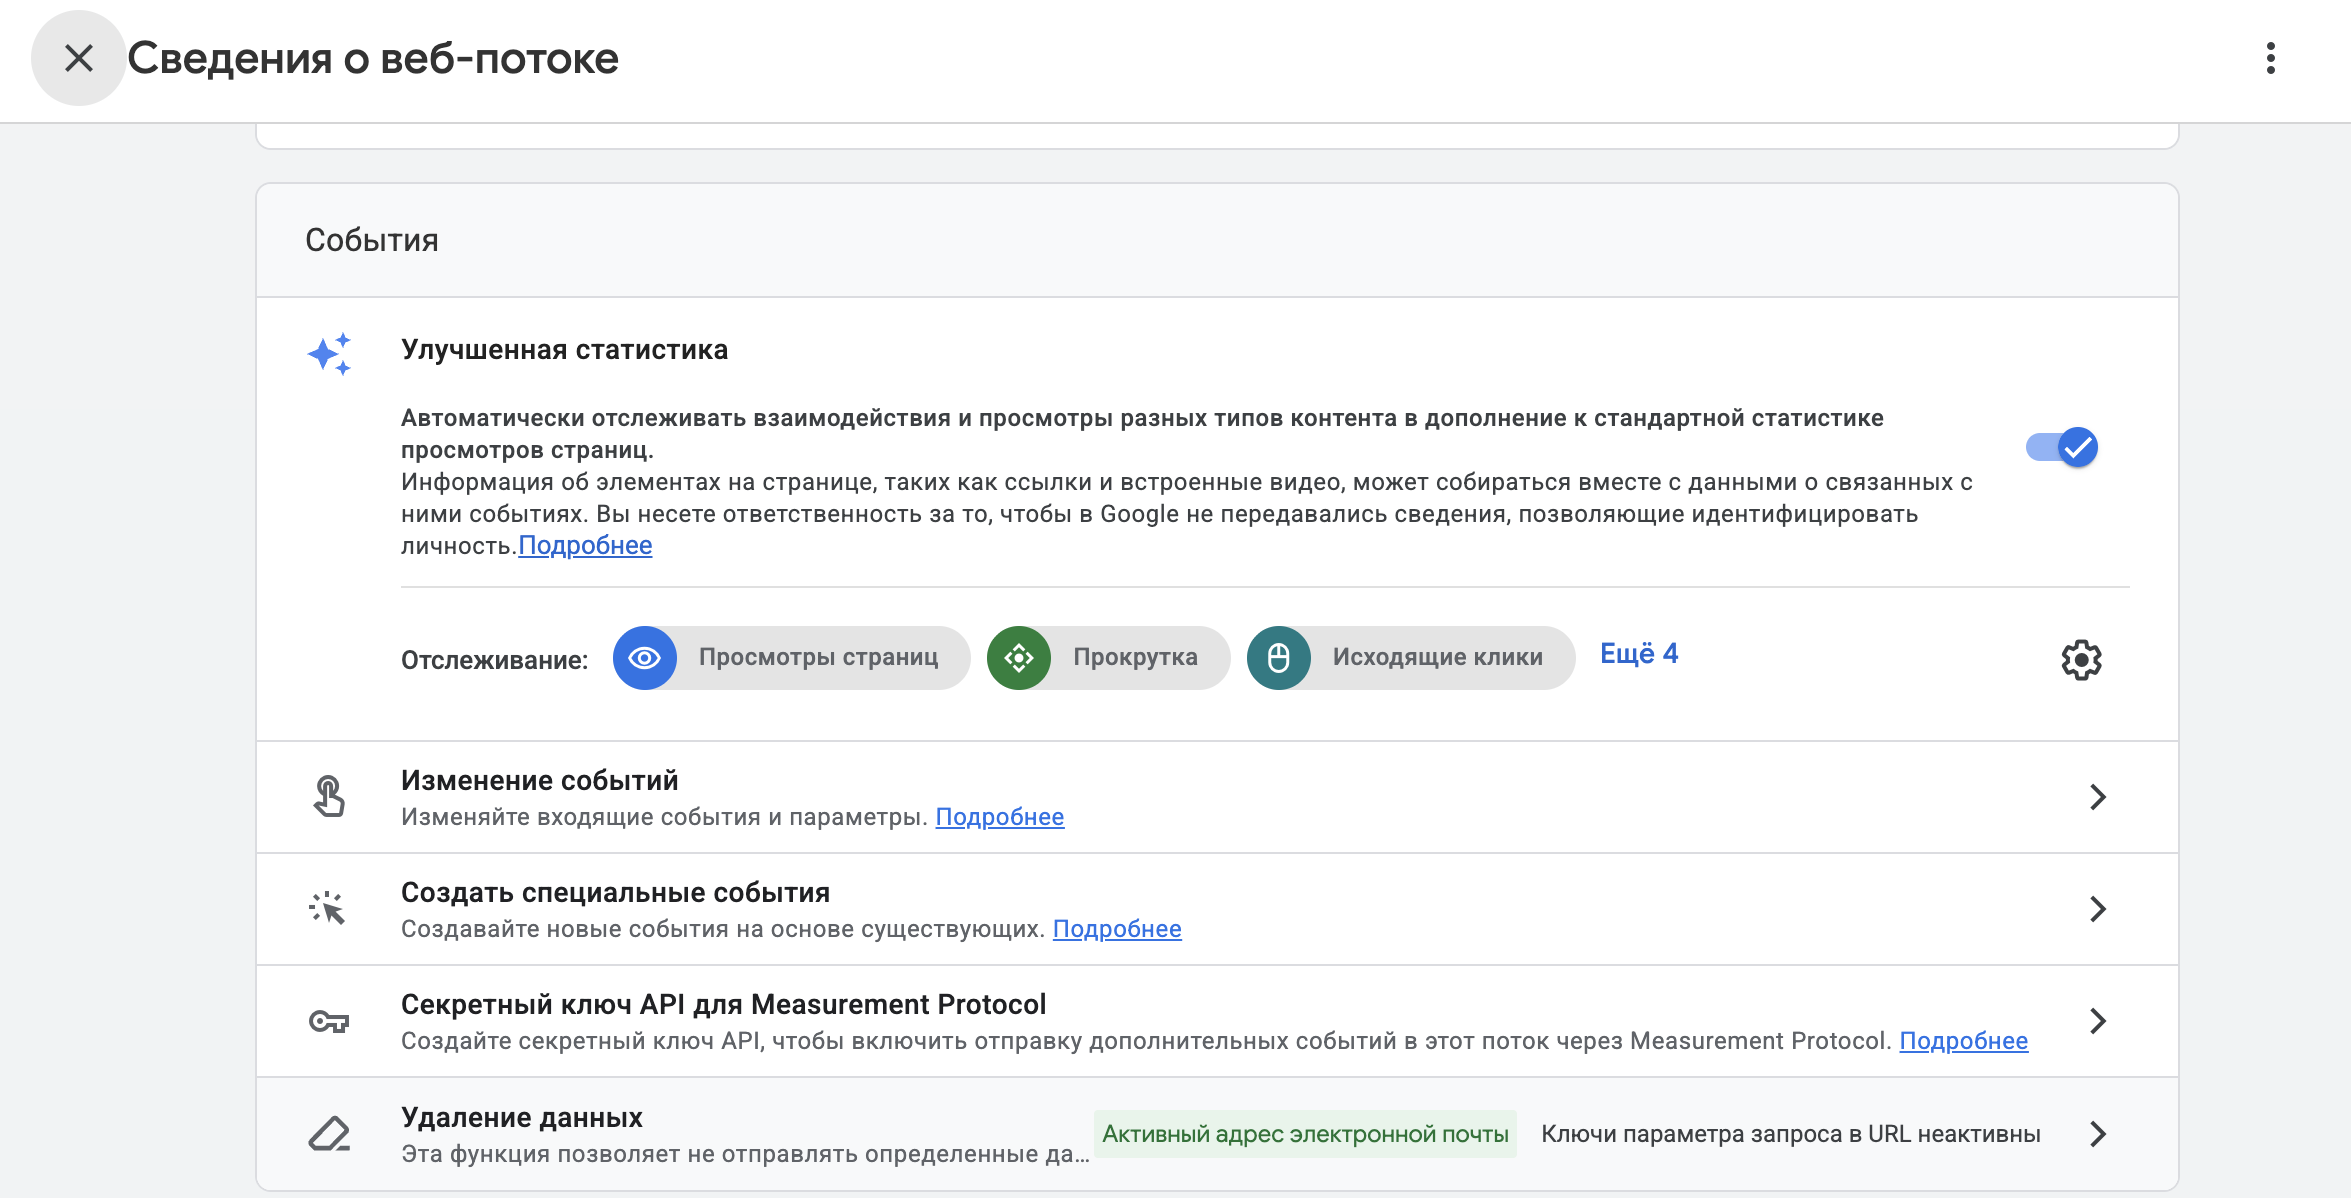The width and height of the screenshot is (2351, 1198).
Task: Open the three-dot more options menu
Action: click(x=2270, y=58)
